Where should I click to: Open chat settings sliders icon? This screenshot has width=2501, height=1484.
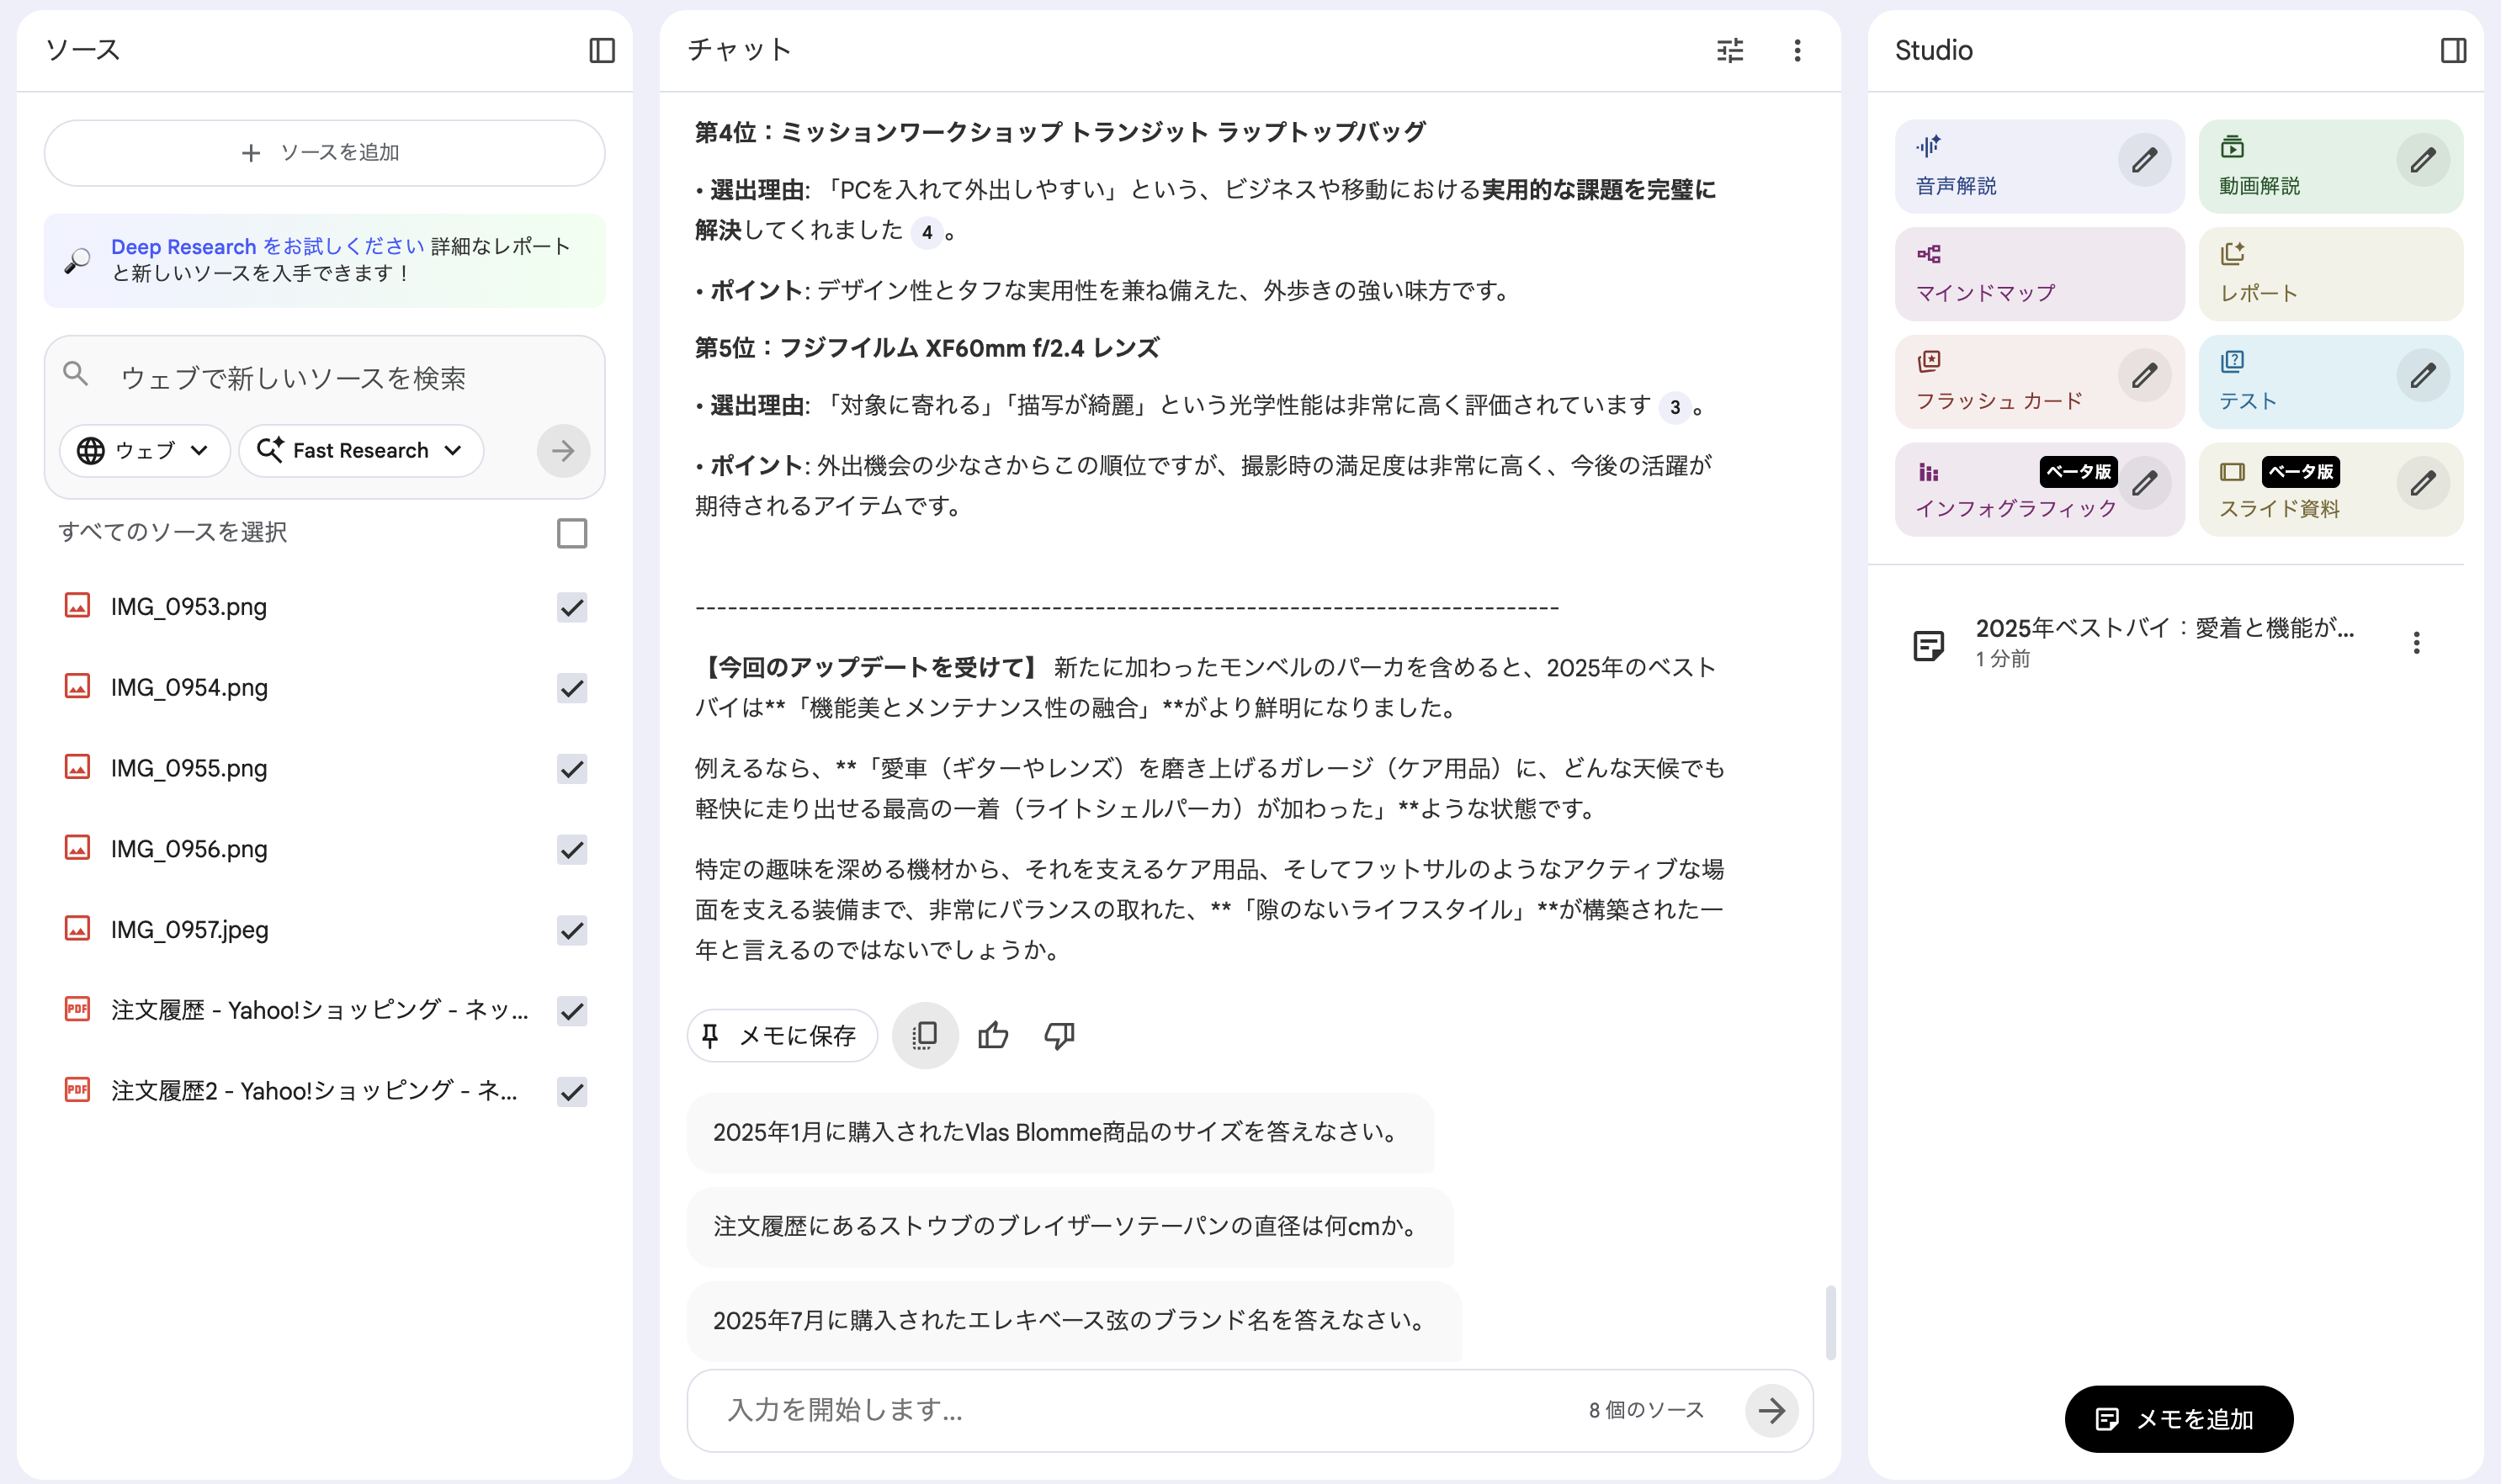tap(1730, 50)
